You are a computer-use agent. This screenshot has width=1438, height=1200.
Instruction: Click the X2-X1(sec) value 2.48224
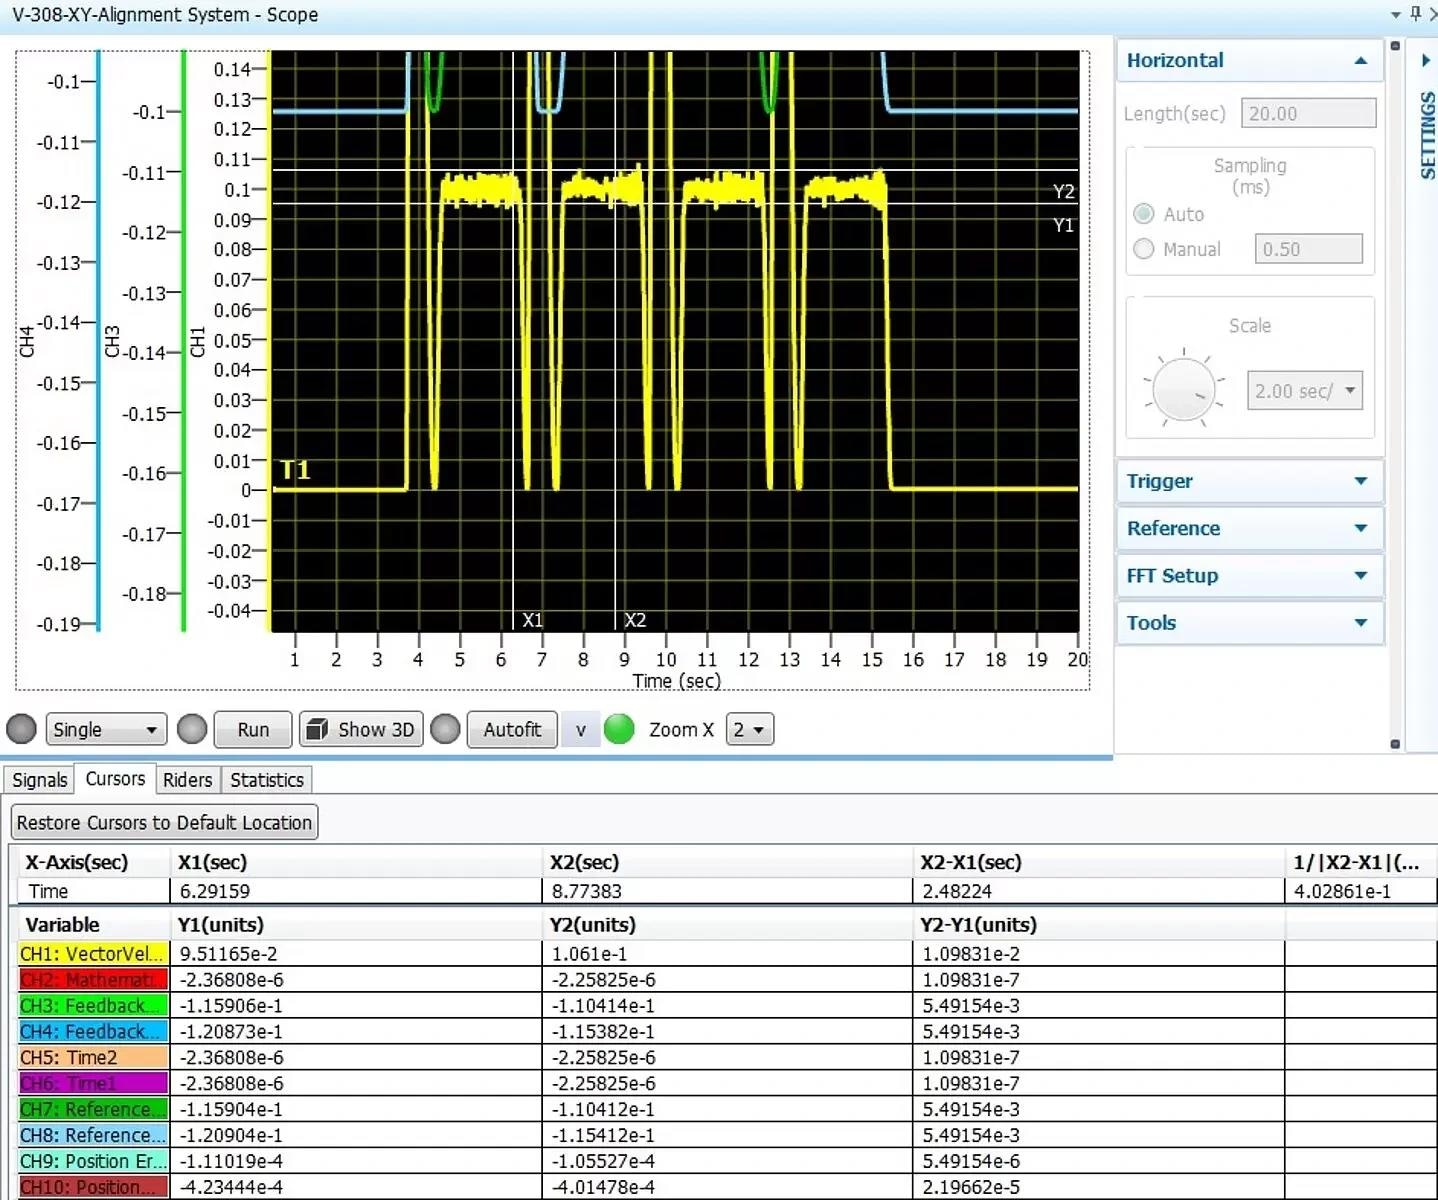(x=958, y=891)
